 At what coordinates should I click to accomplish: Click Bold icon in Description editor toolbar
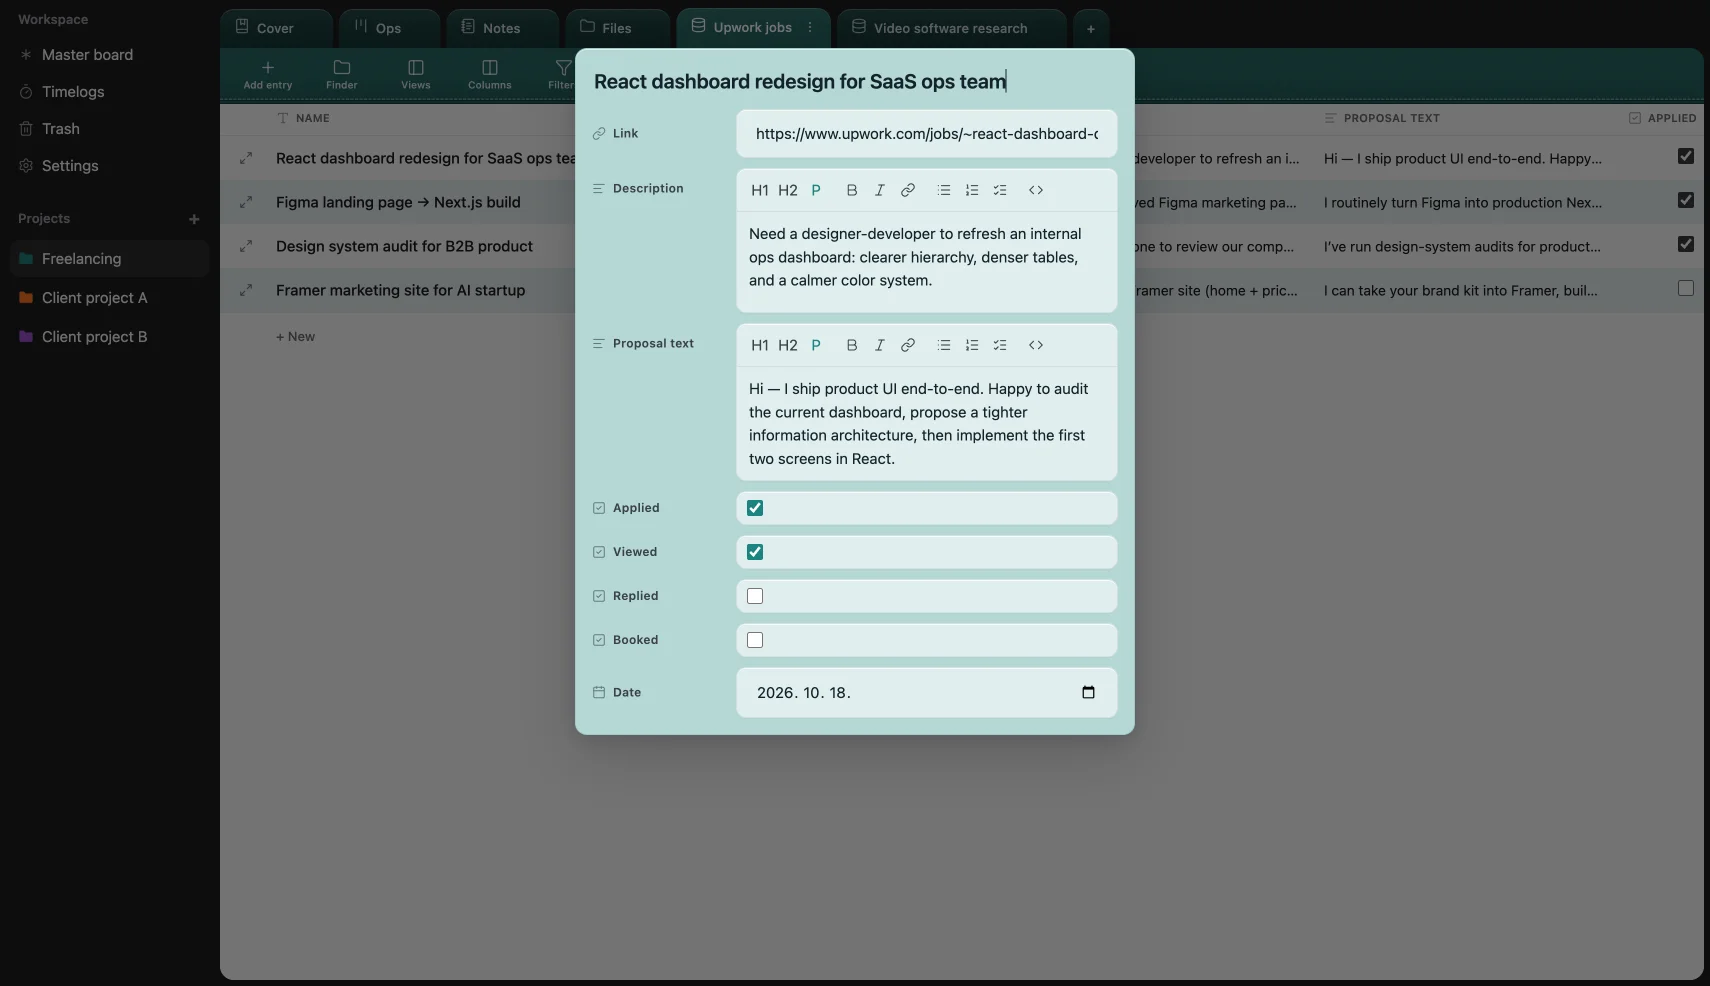[852, 190]
